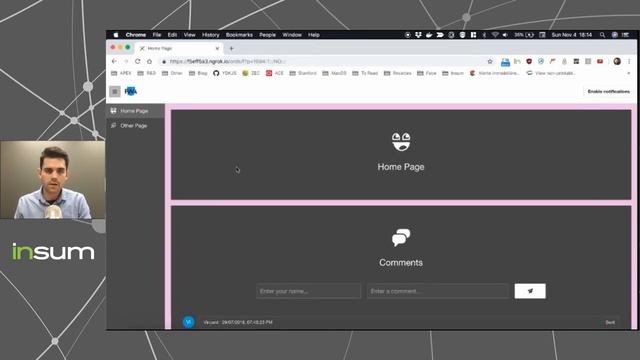Open the MacOS bookmarks folder
Image resolution: width=640 pixels, height=360 pixels.
pos(335,73)
